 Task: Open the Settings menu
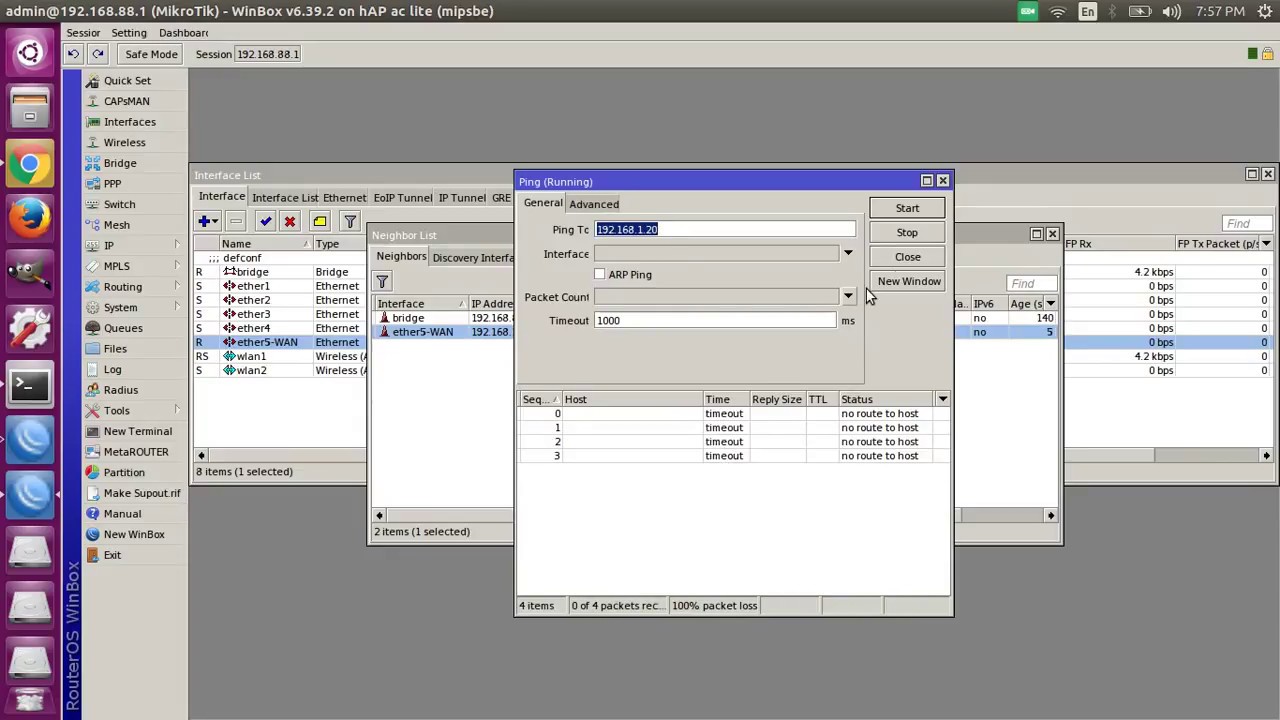[x=129, y=33]
